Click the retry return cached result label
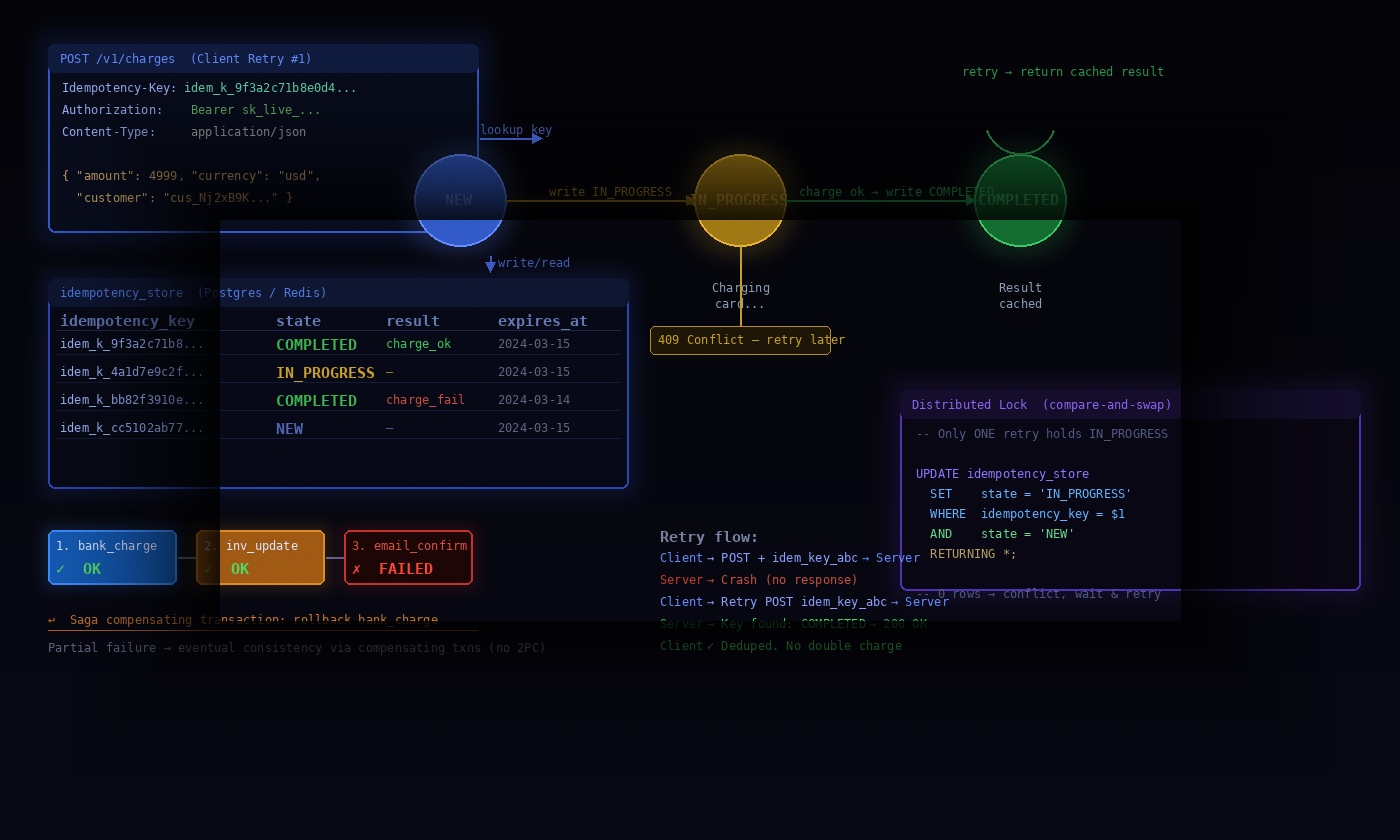Screen dimensions: 1400x840 [x=1063, y=72]
